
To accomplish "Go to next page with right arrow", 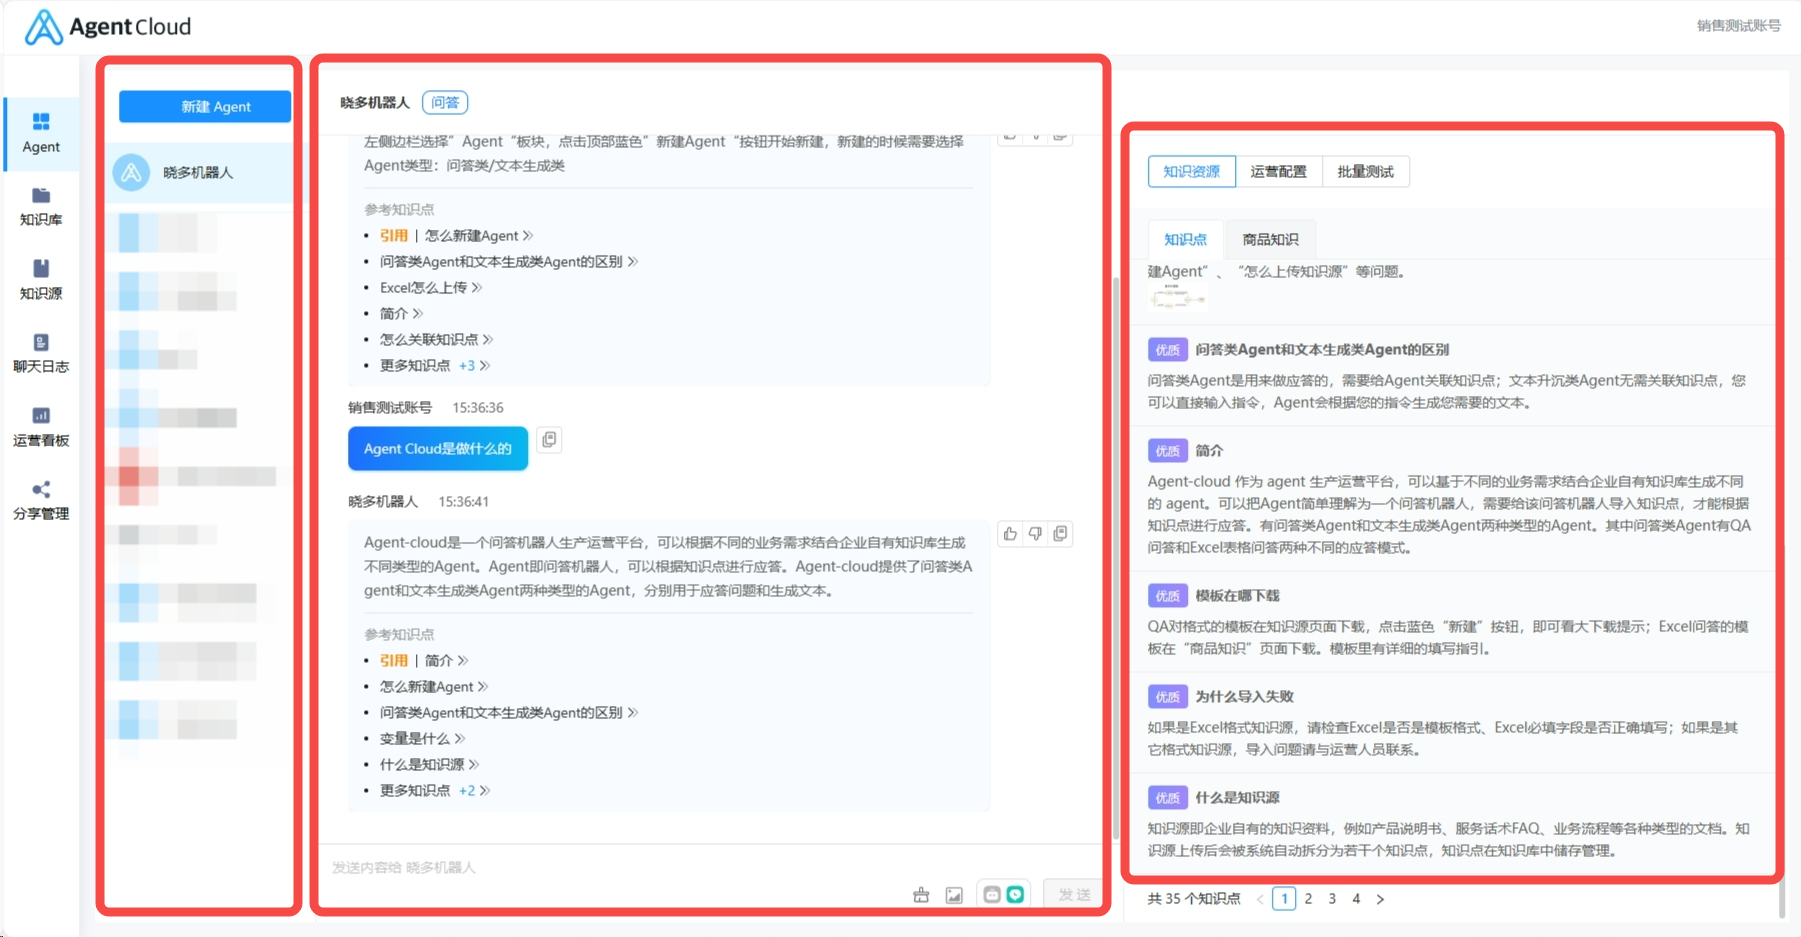I will pyautogui.click(x=1380, y=899).
